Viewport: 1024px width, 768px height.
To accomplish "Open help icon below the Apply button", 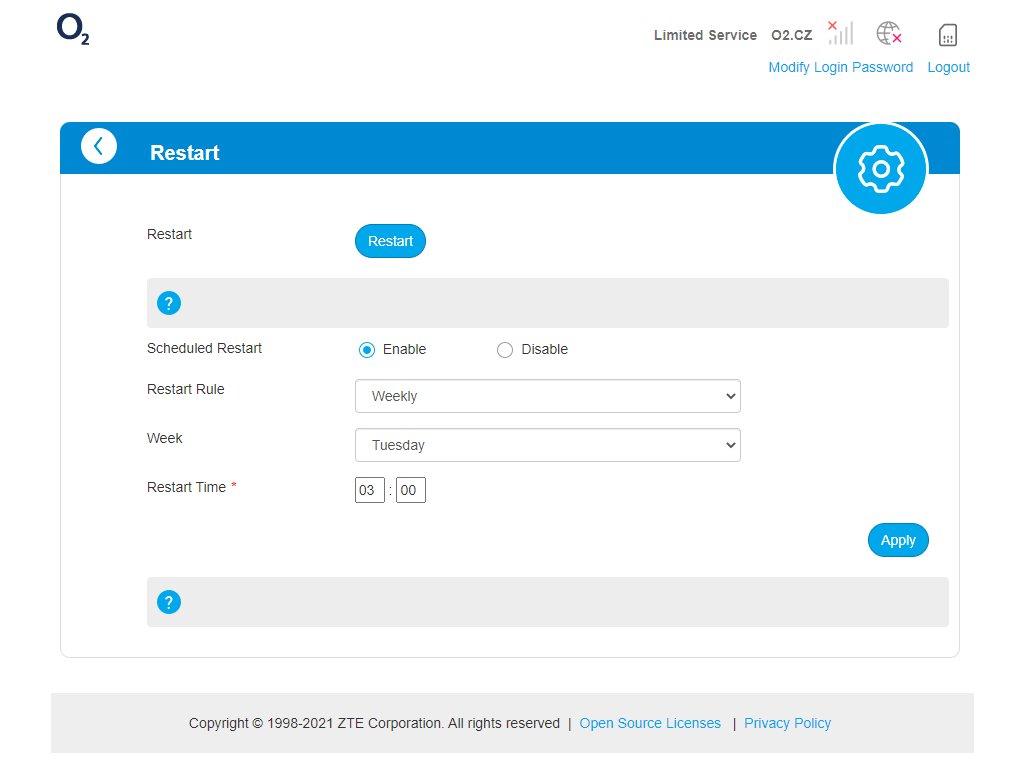I will [169, 602].
